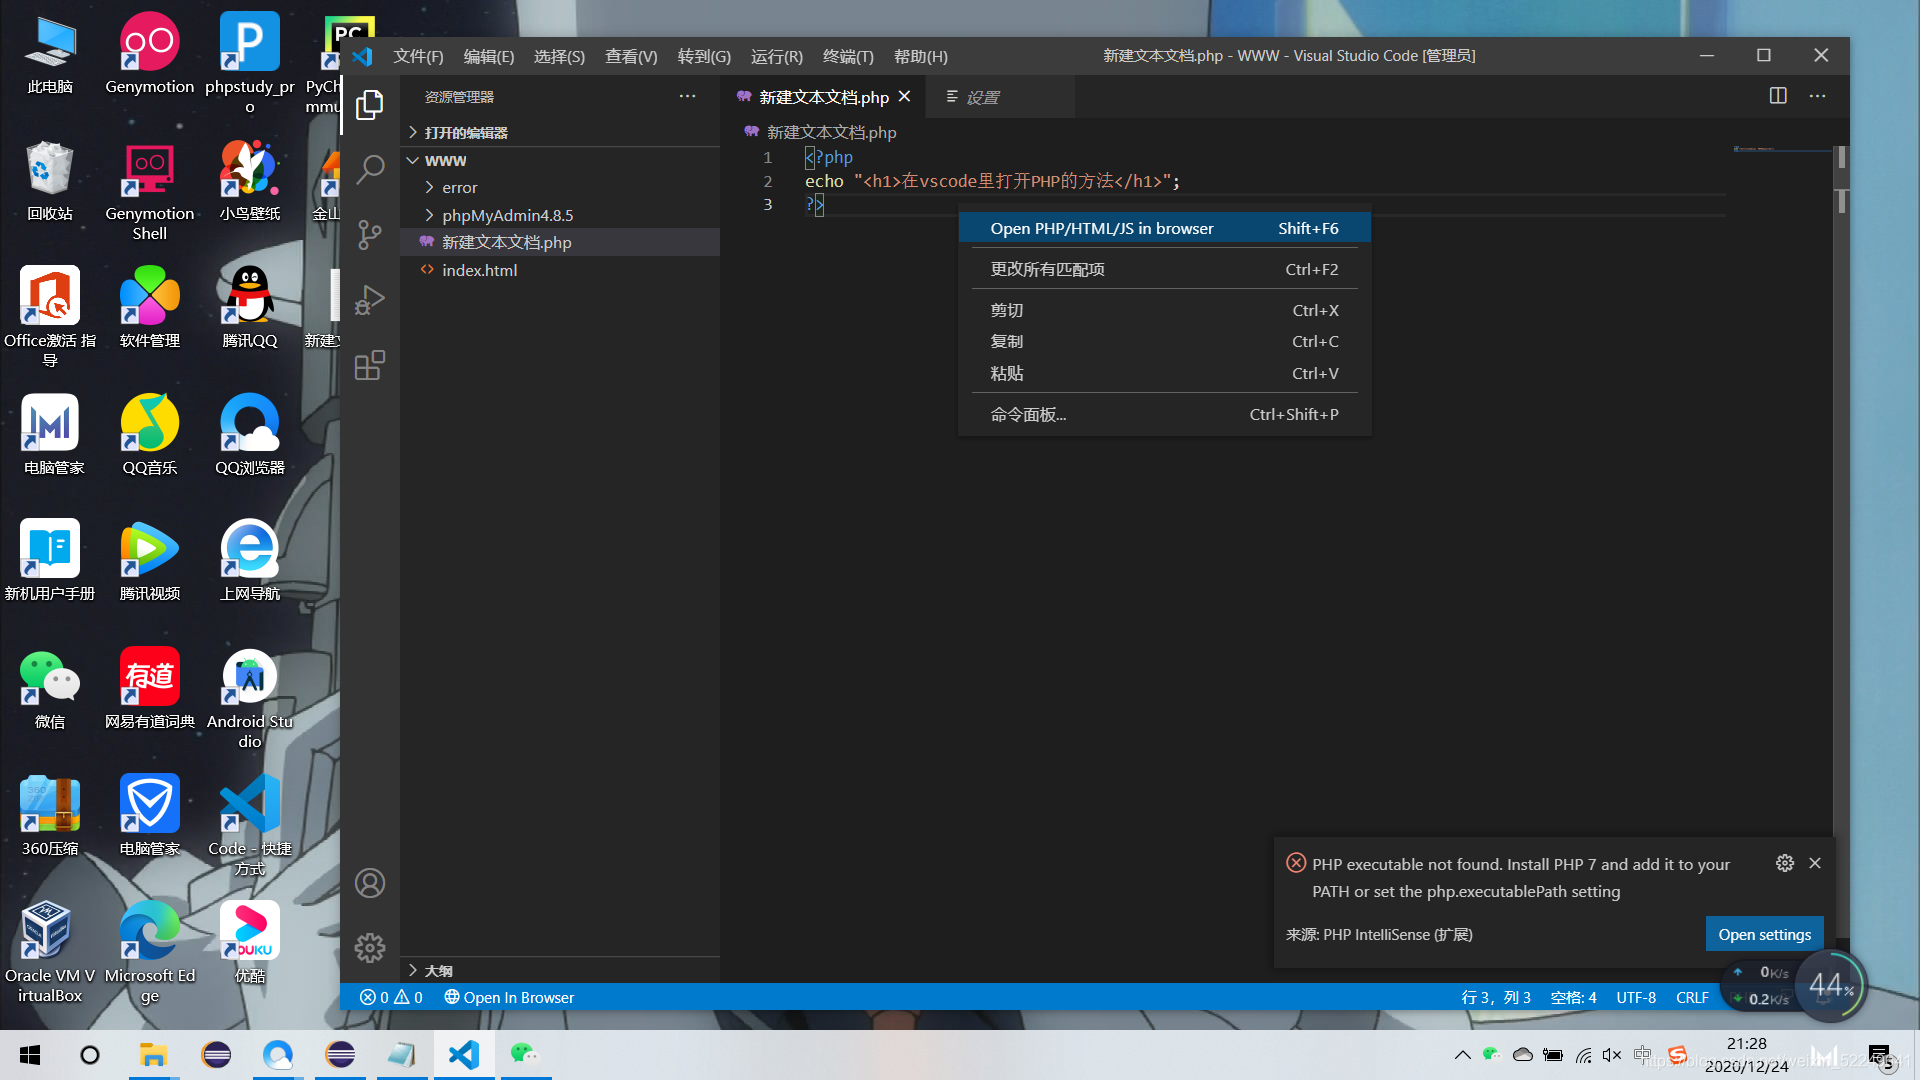Click the CRLF line ending indicator

pyautogui.click(x=1692, y=998)
